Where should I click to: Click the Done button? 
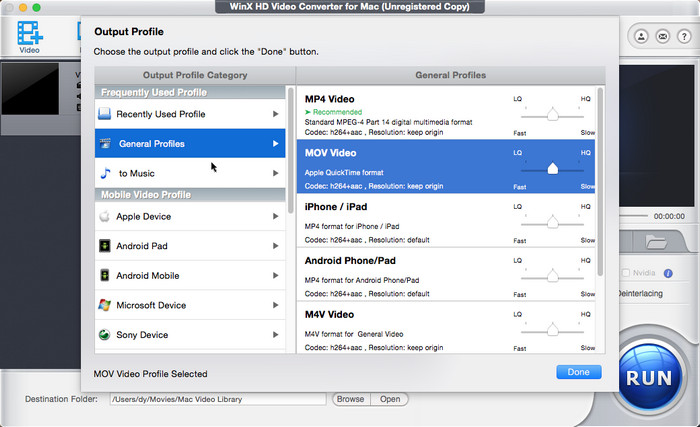579,372
